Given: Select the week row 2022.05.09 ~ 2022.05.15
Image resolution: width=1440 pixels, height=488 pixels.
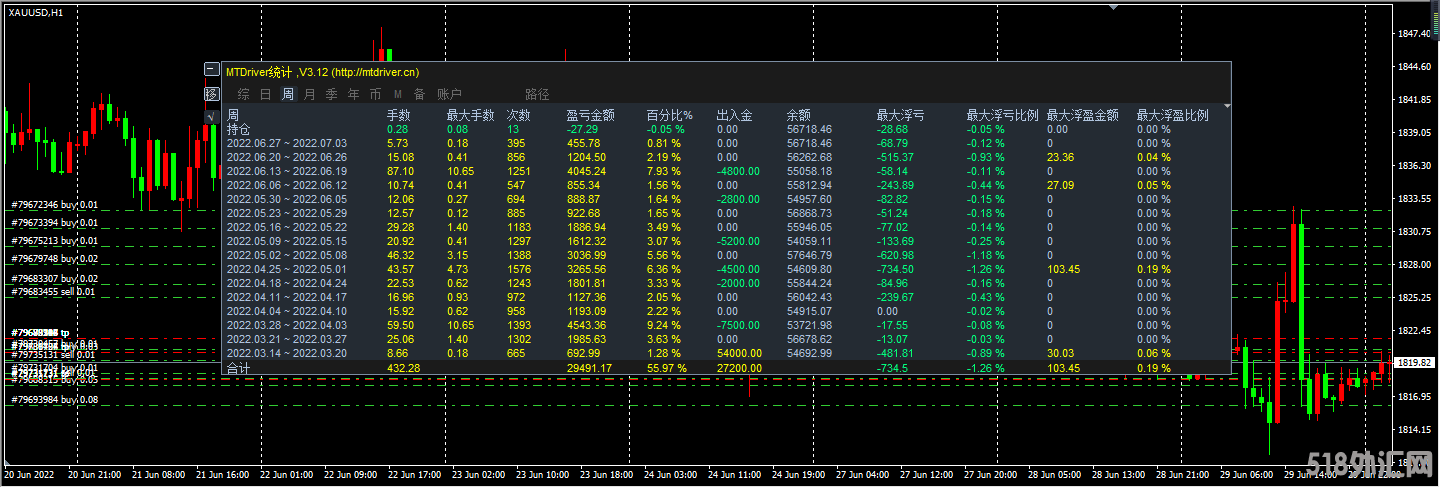Looking at the screenshot, I should coord(725,241).
